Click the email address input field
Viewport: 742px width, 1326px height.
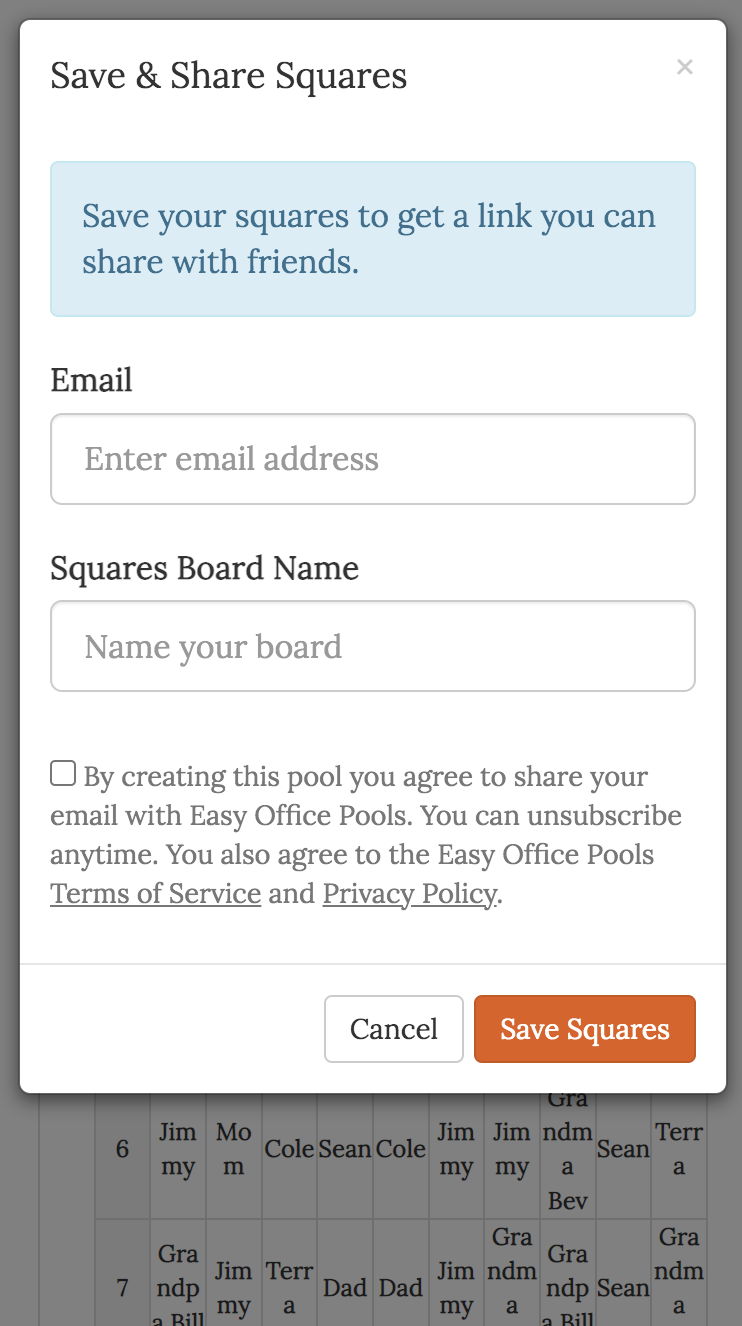click(373, 459)
